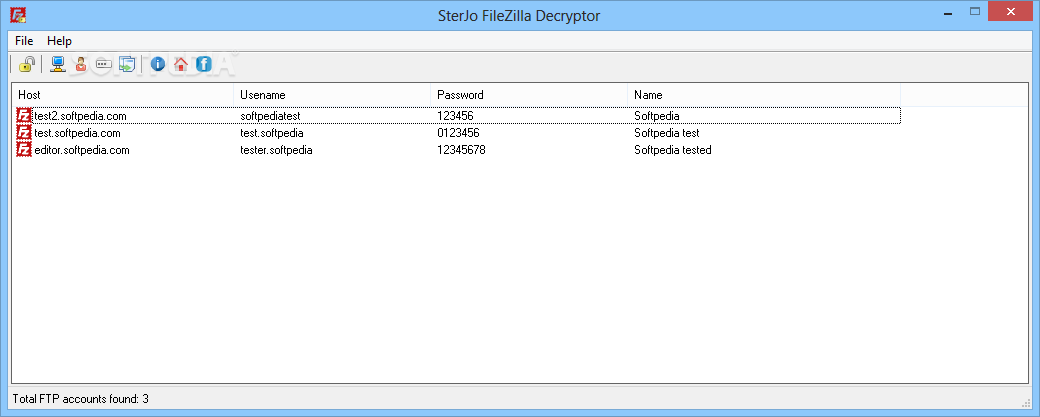Click the password 12345678 cell
The image size is (1040, 417).
pyautogui.click(x=462, y=150)
